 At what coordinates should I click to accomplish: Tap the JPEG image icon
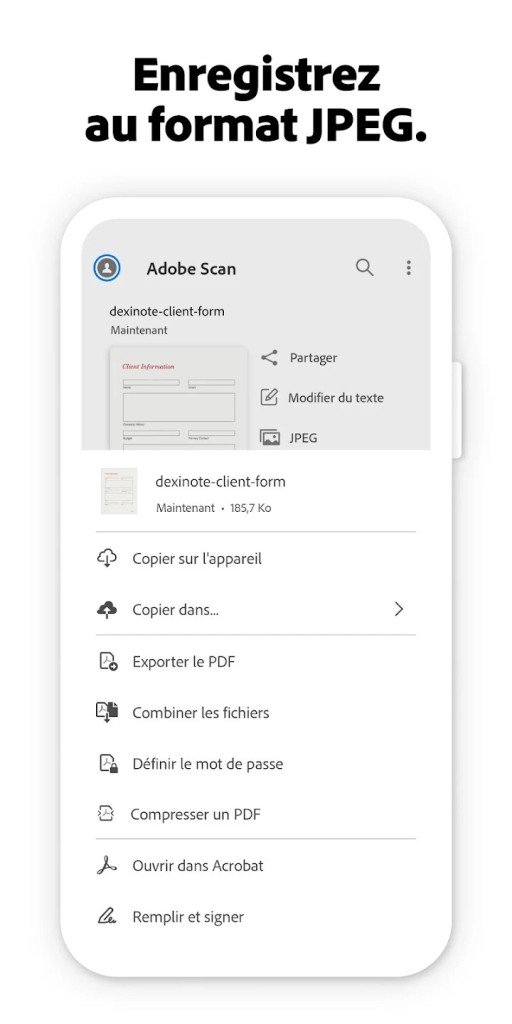[270, 438]
